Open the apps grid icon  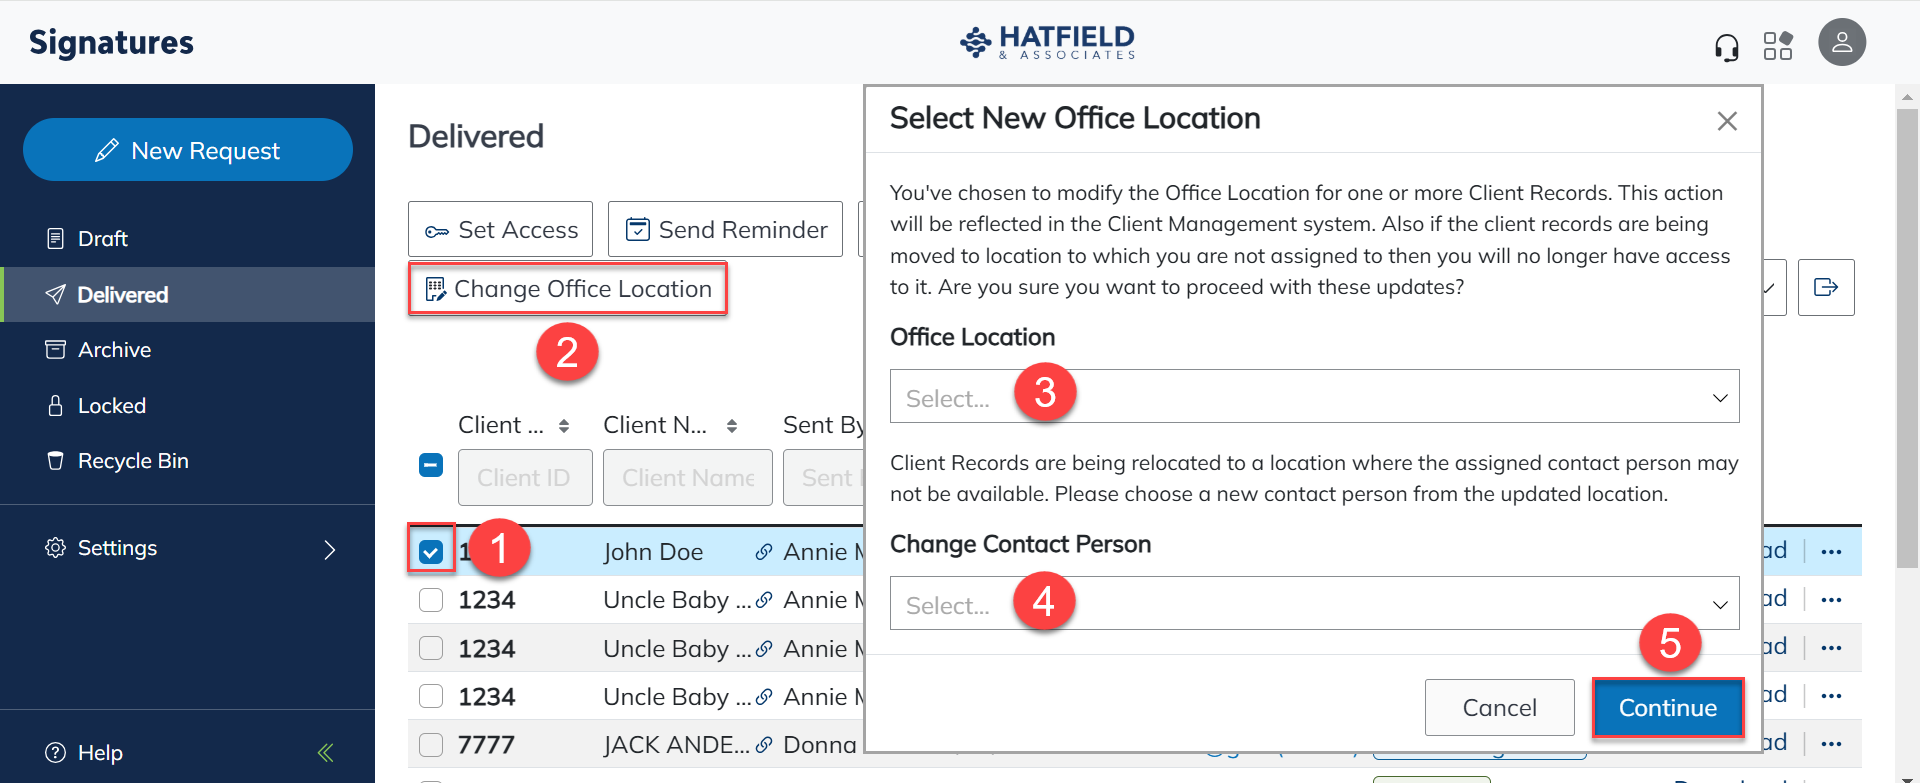coord(1778,46)
